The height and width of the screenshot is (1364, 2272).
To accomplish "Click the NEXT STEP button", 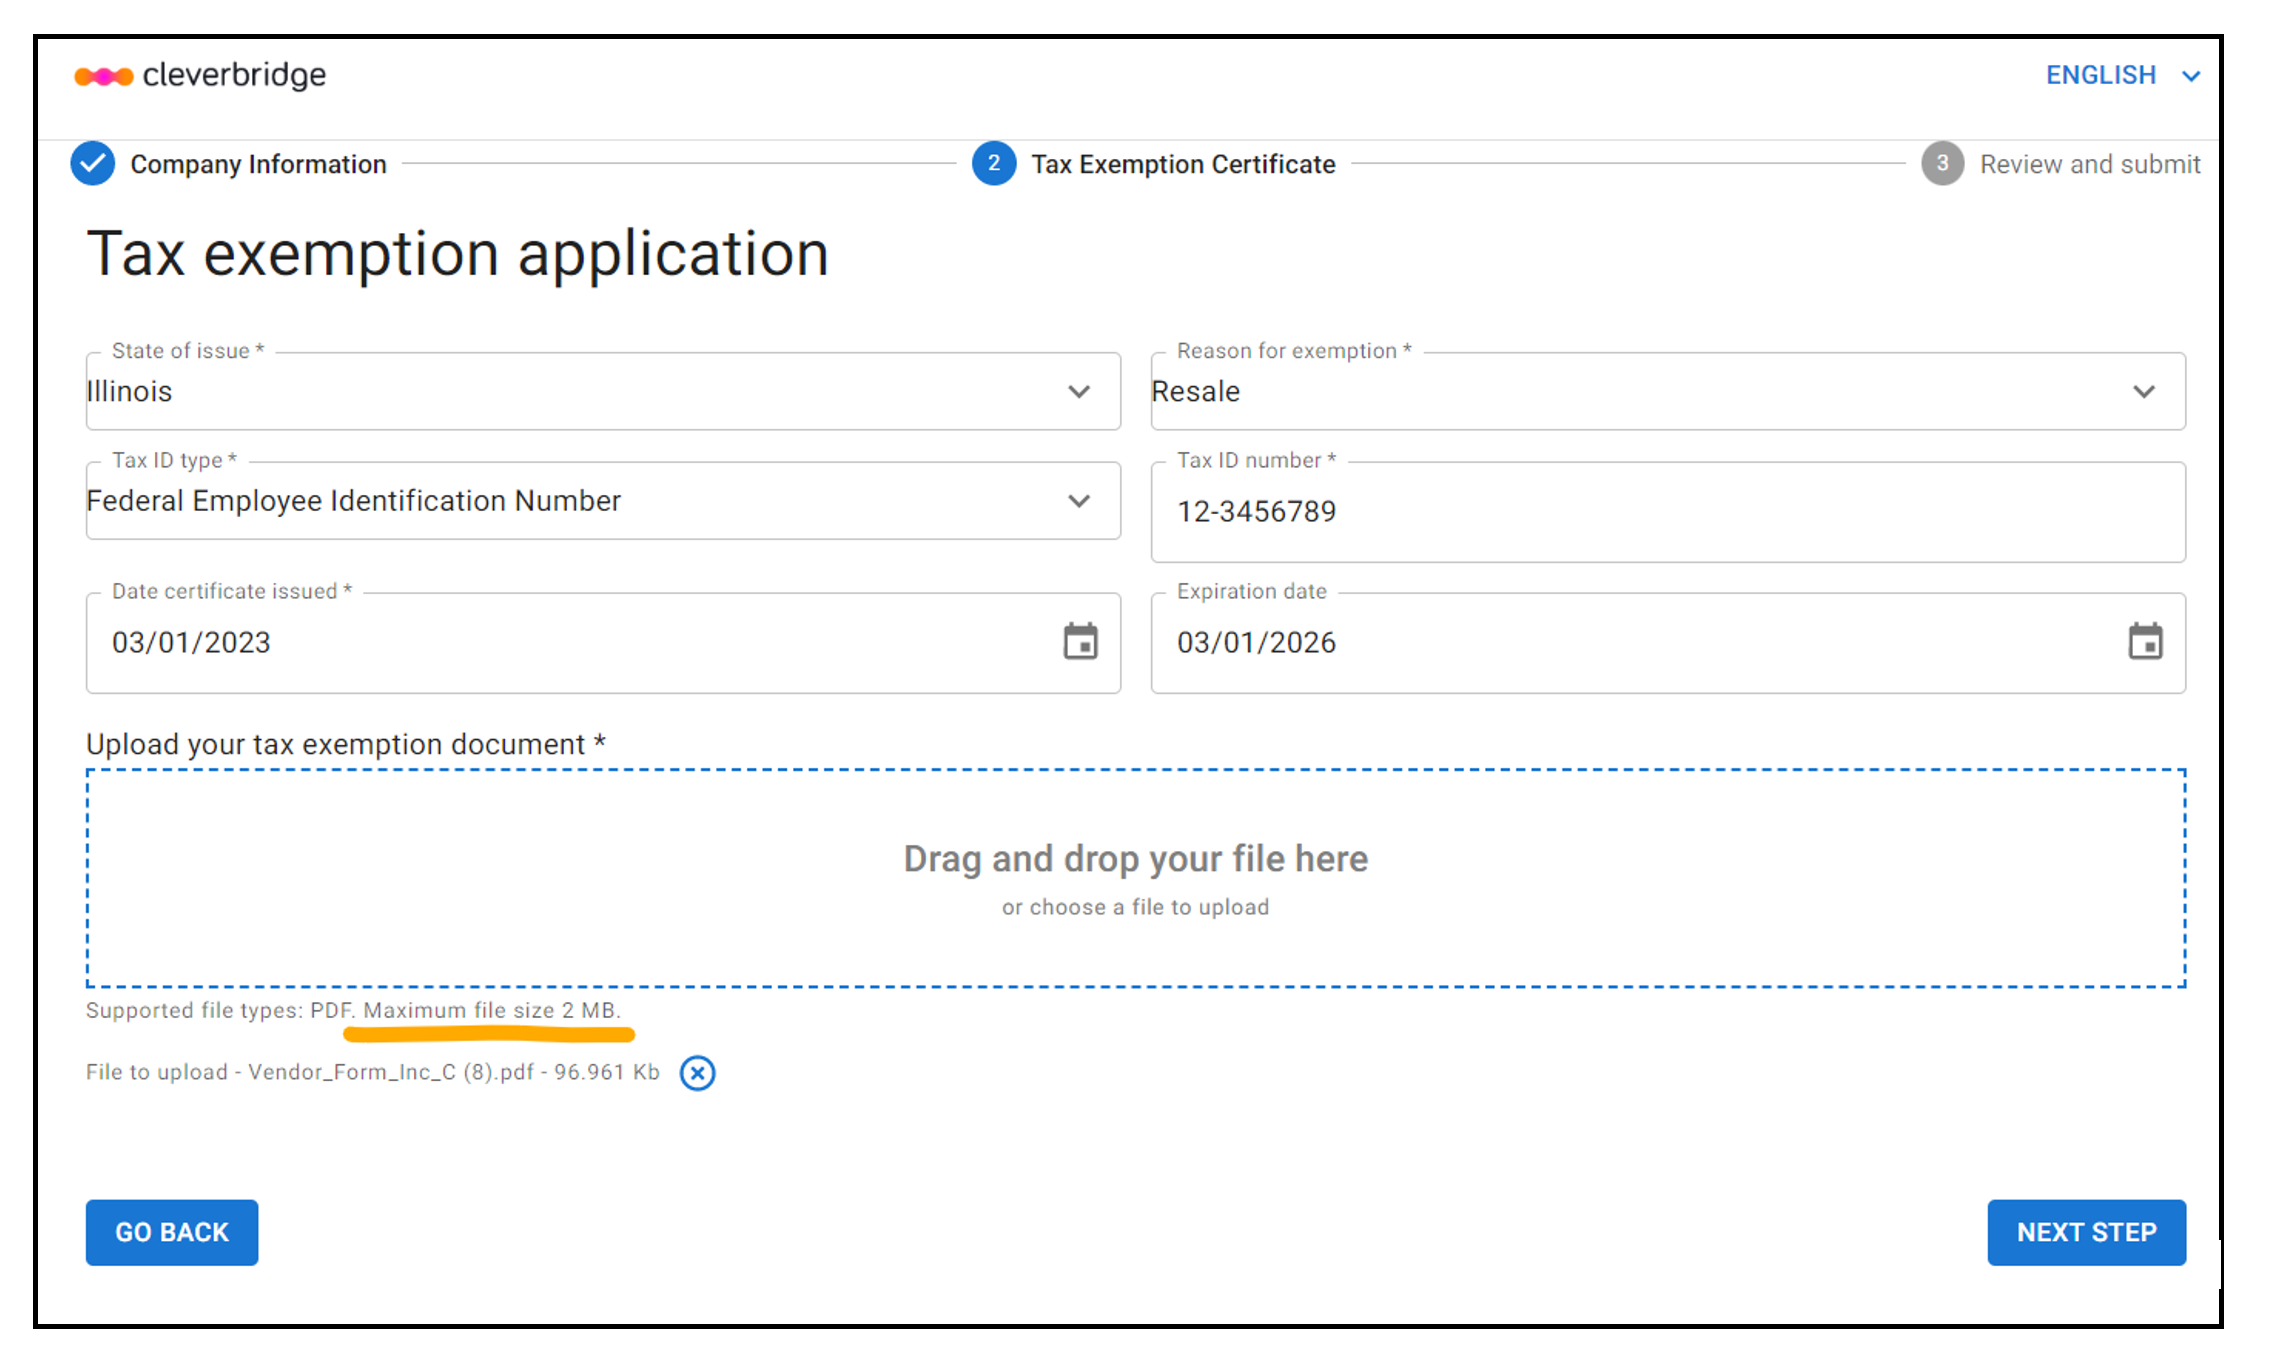I will click(x=2086, y=1232).
